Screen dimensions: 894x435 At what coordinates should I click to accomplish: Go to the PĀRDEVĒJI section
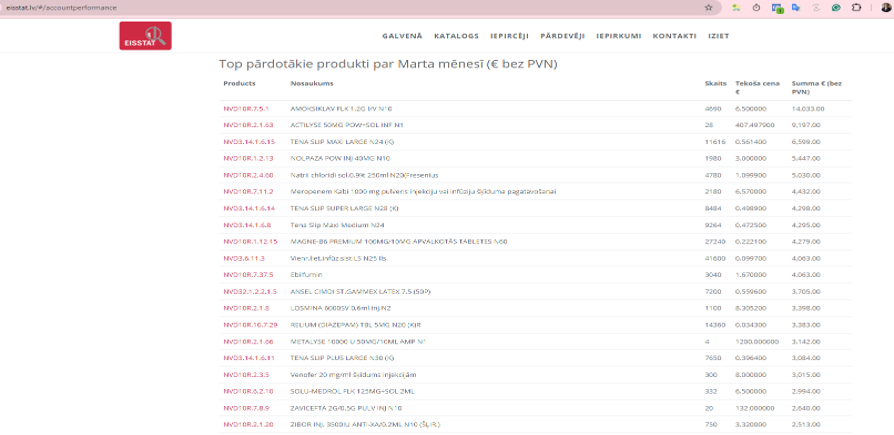pos(563,36)
